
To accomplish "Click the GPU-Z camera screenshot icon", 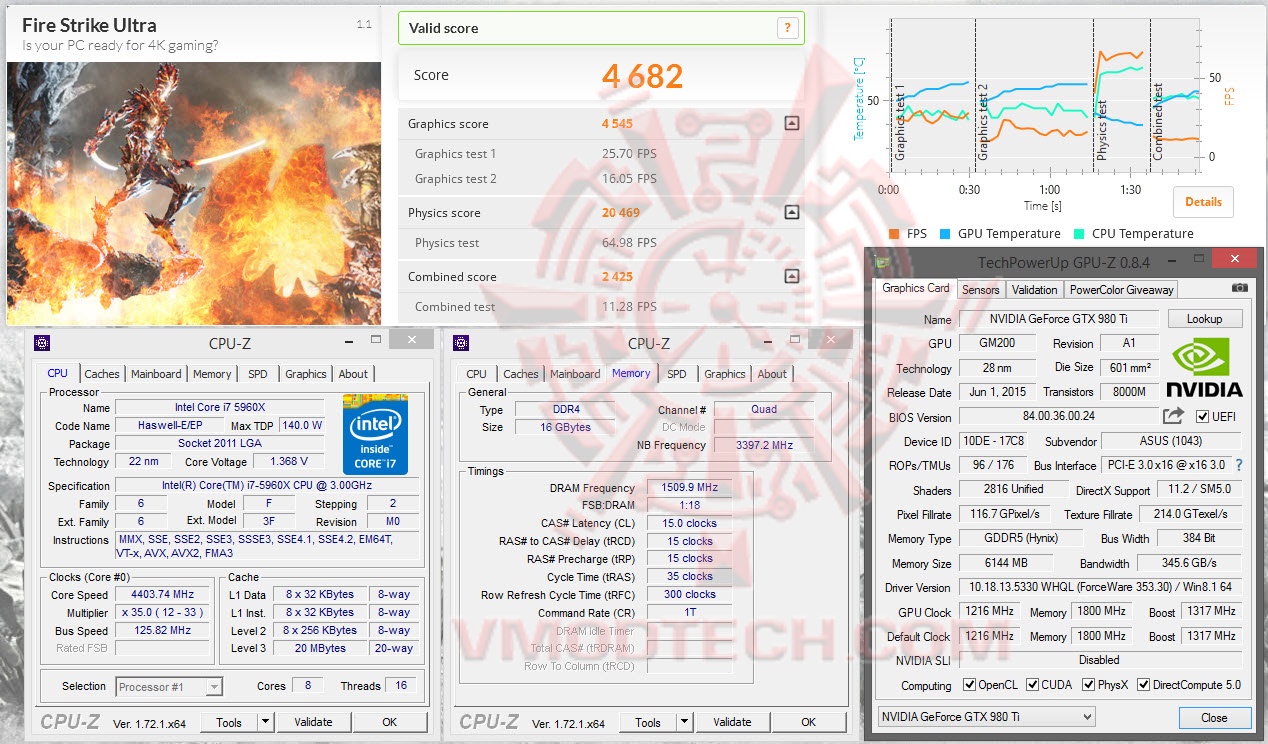I will [x=1240, y=288].
